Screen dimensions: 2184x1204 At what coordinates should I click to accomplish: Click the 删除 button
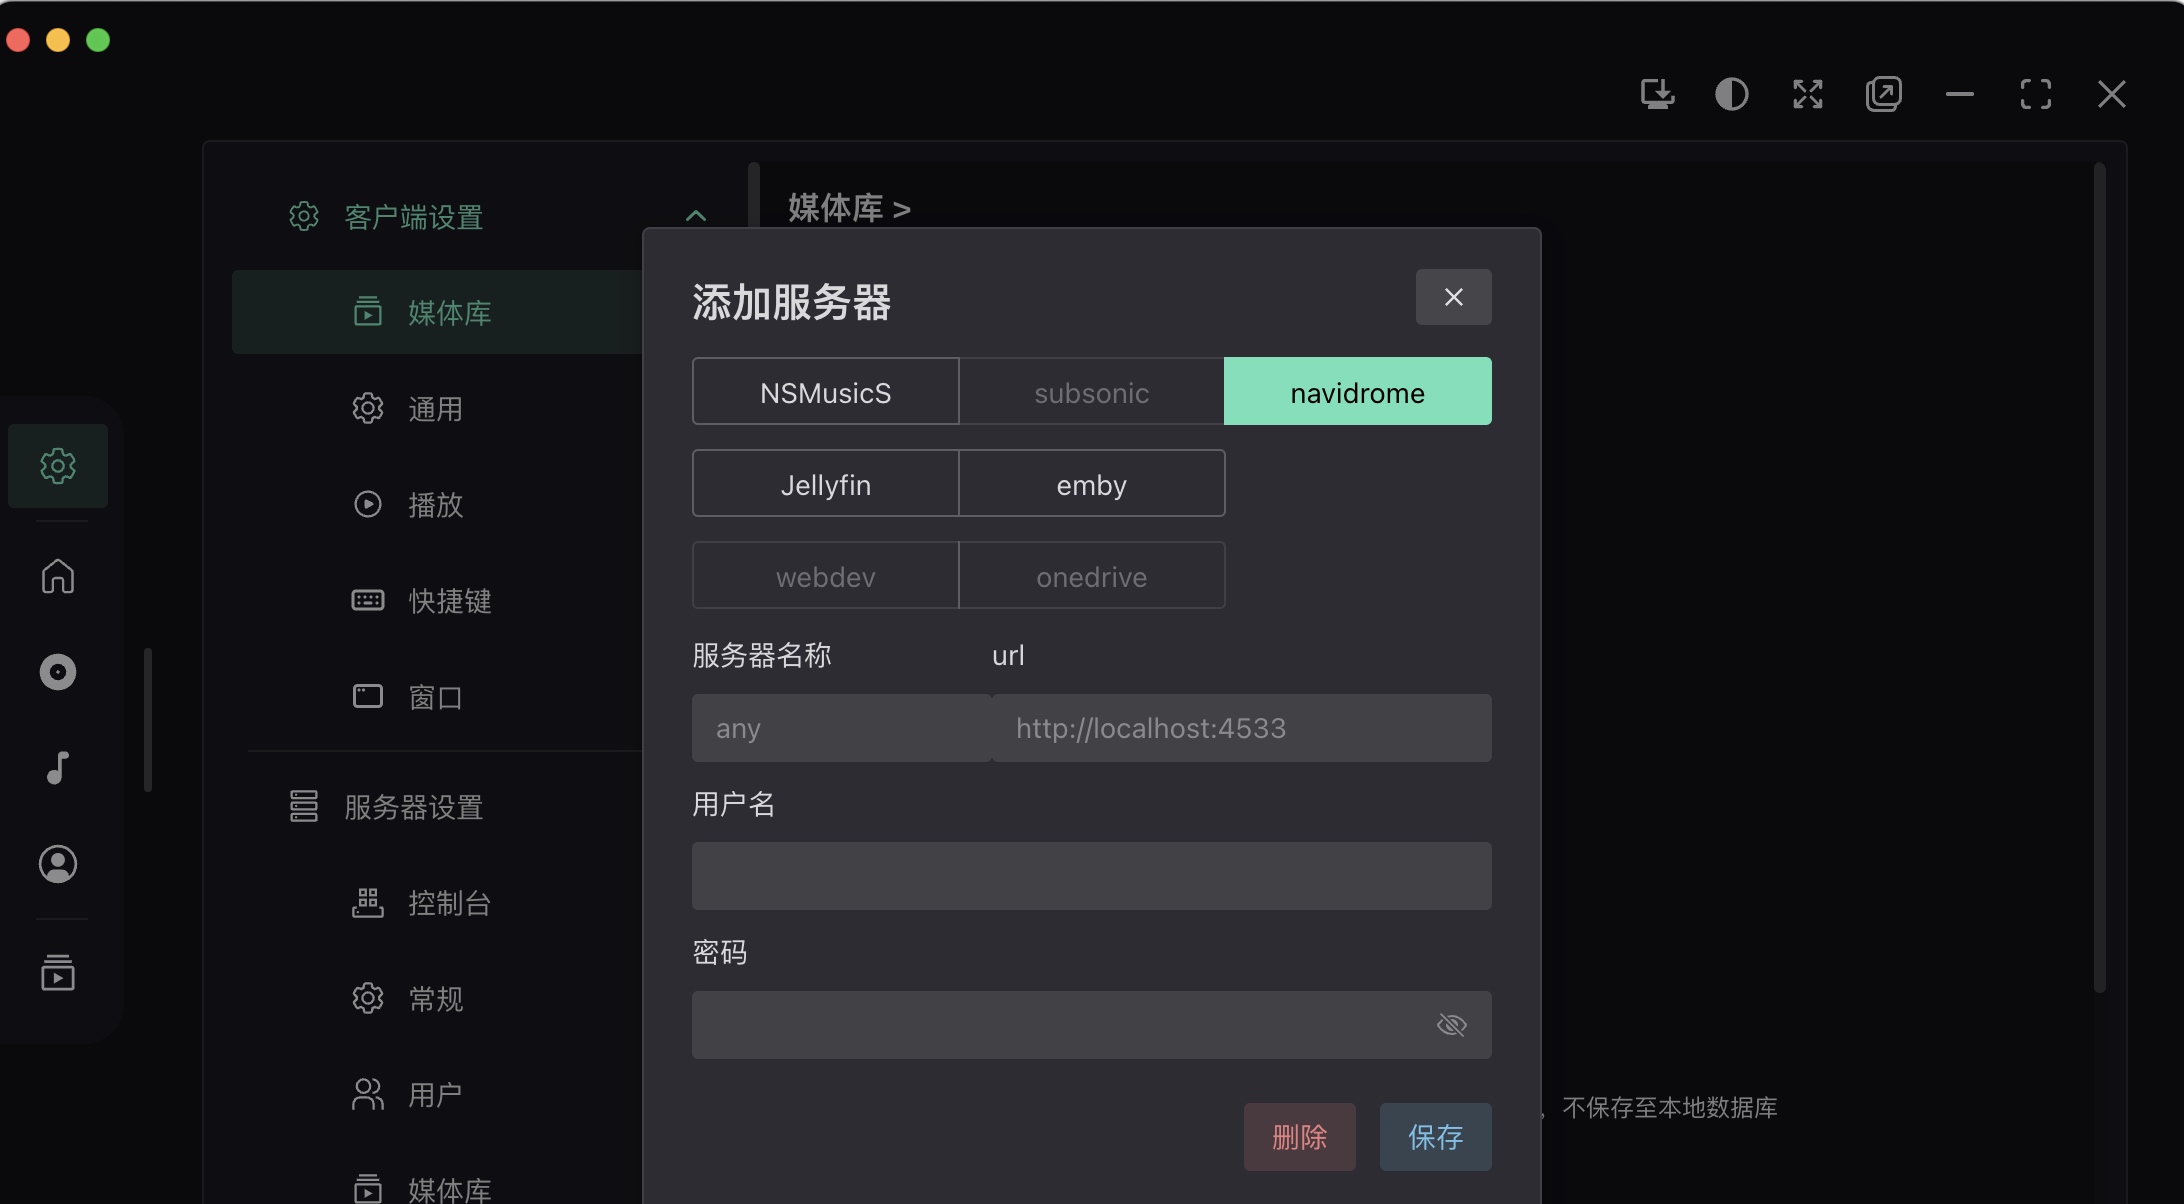pos(1300,1137)
